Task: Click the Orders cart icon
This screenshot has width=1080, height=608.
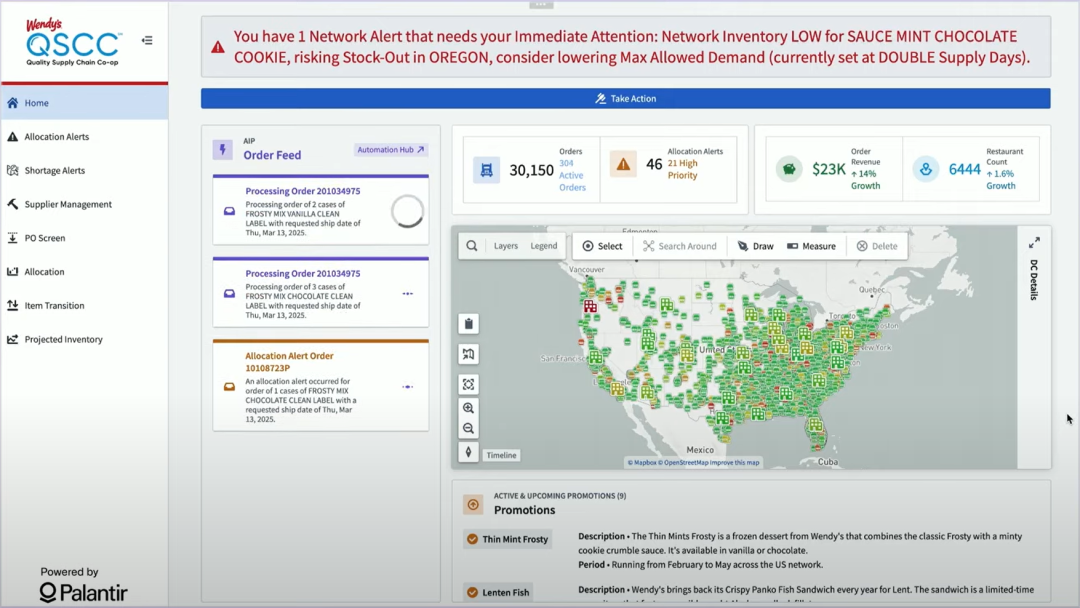Action: pyautogui.click(x=486, y=169)
